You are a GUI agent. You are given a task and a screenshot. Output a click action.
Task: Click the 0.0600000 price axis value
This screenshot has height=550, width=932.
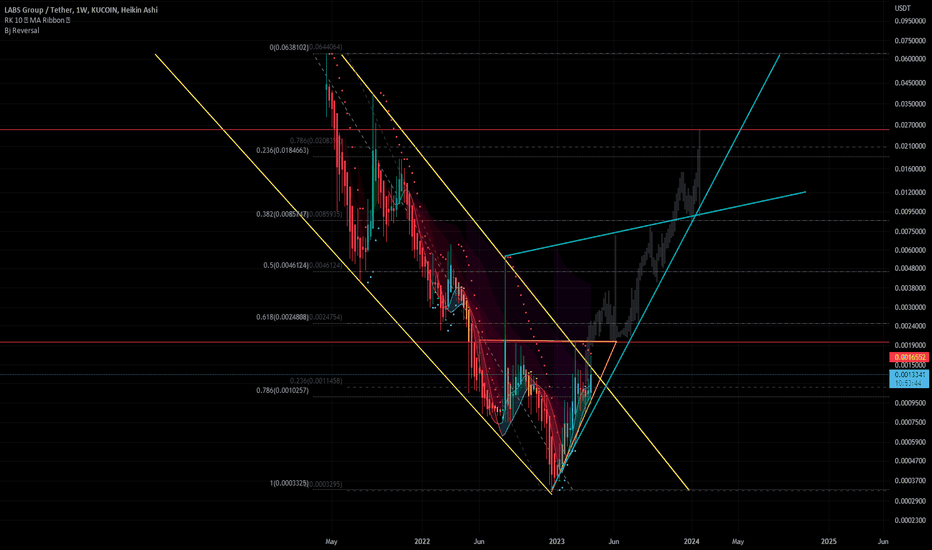tap(910, 59)
